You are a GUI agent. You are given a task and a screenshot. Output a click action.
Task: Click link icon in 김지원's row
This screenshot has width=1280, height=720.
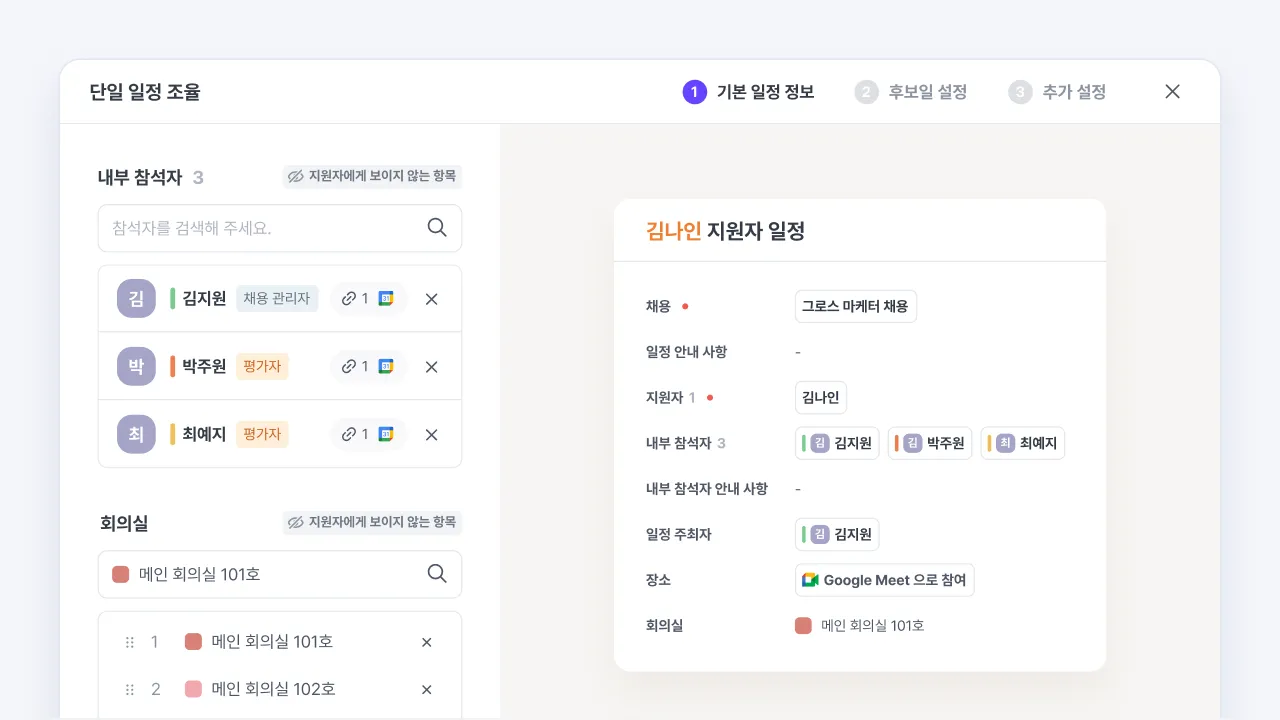pyautogui.click(x=349, y=298)
